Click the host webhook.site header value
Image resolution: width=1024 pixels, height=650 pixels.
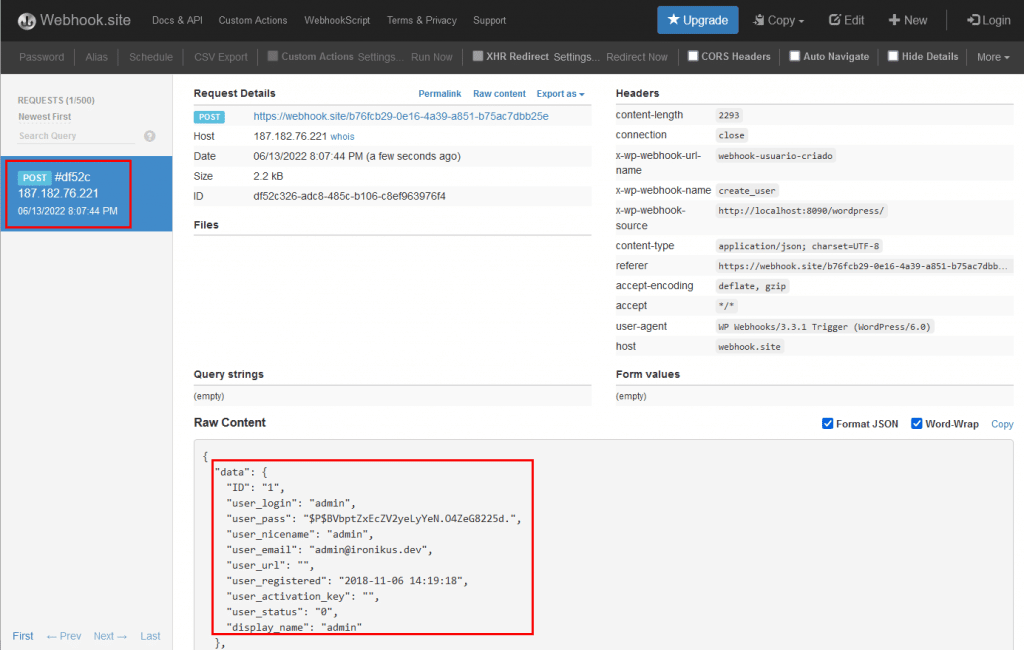749,346
